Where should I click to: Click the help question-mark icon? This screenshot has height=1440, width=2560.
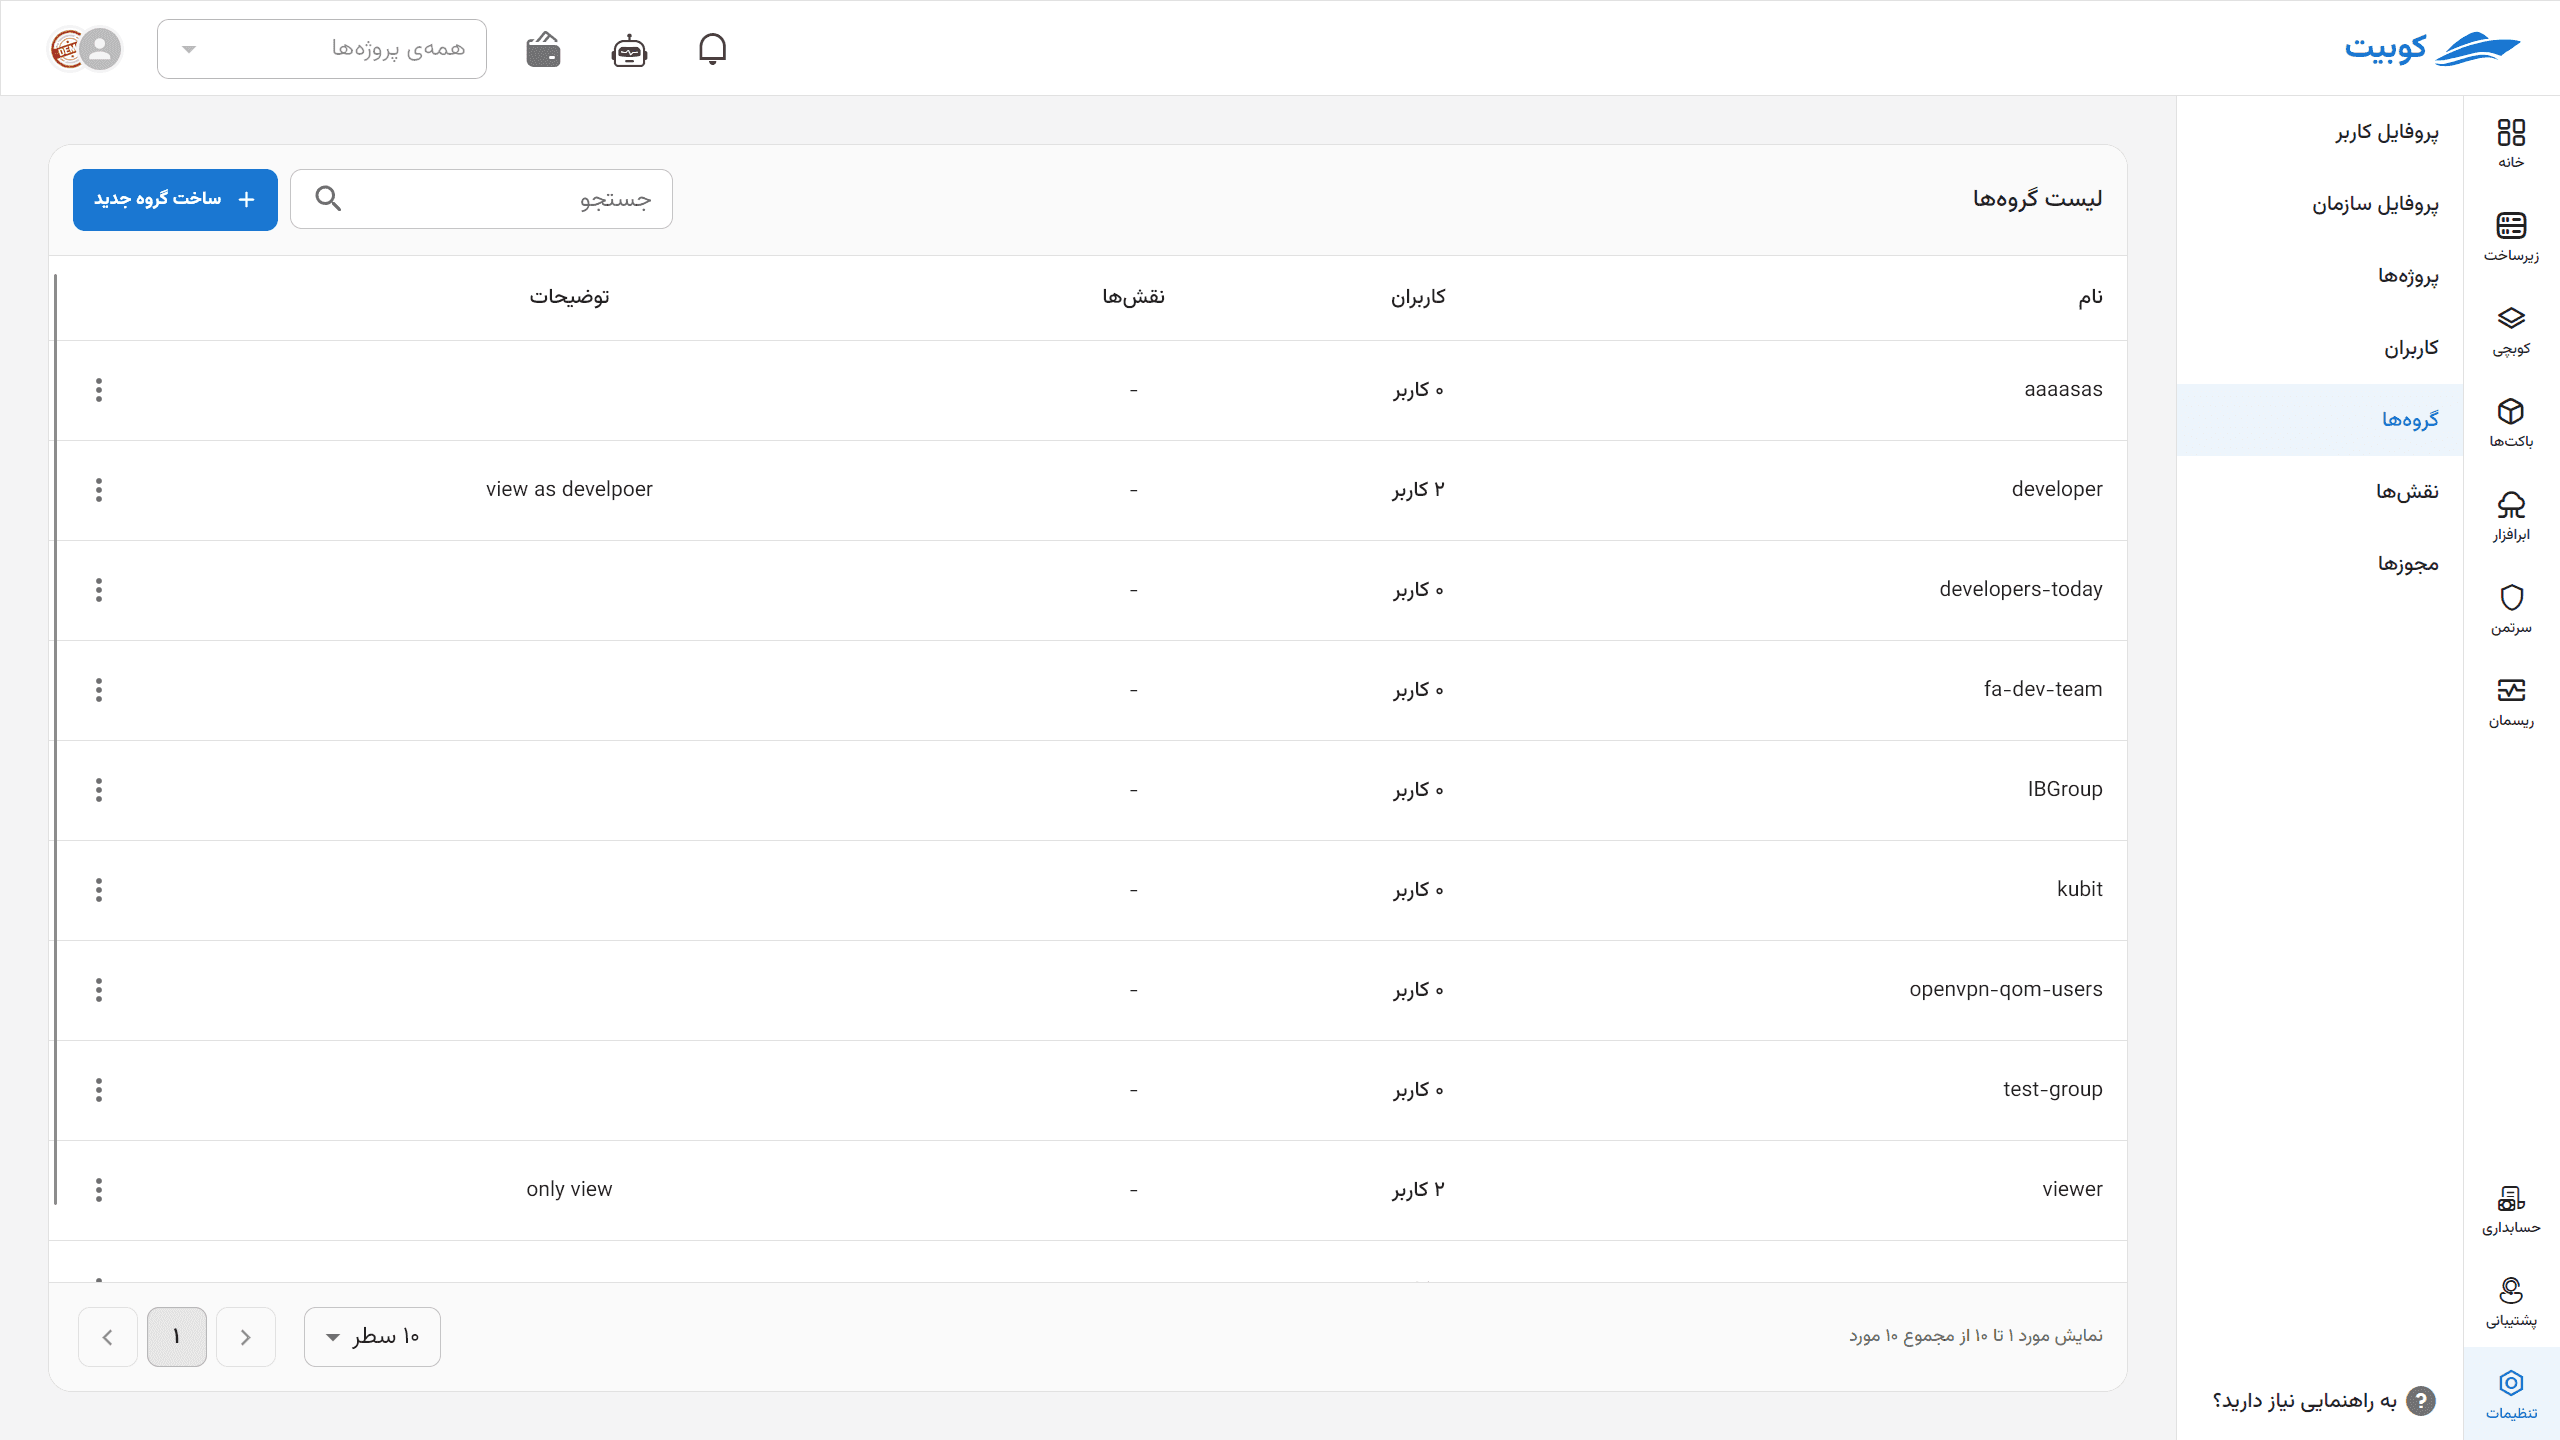2420,1401
